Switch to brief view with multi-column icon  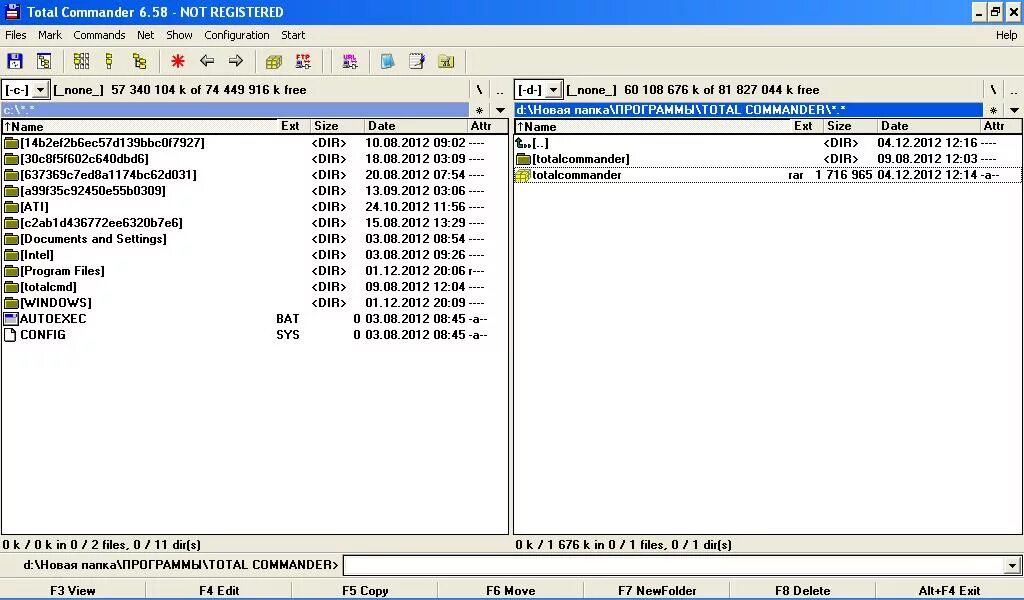click(x=81, y=61)
